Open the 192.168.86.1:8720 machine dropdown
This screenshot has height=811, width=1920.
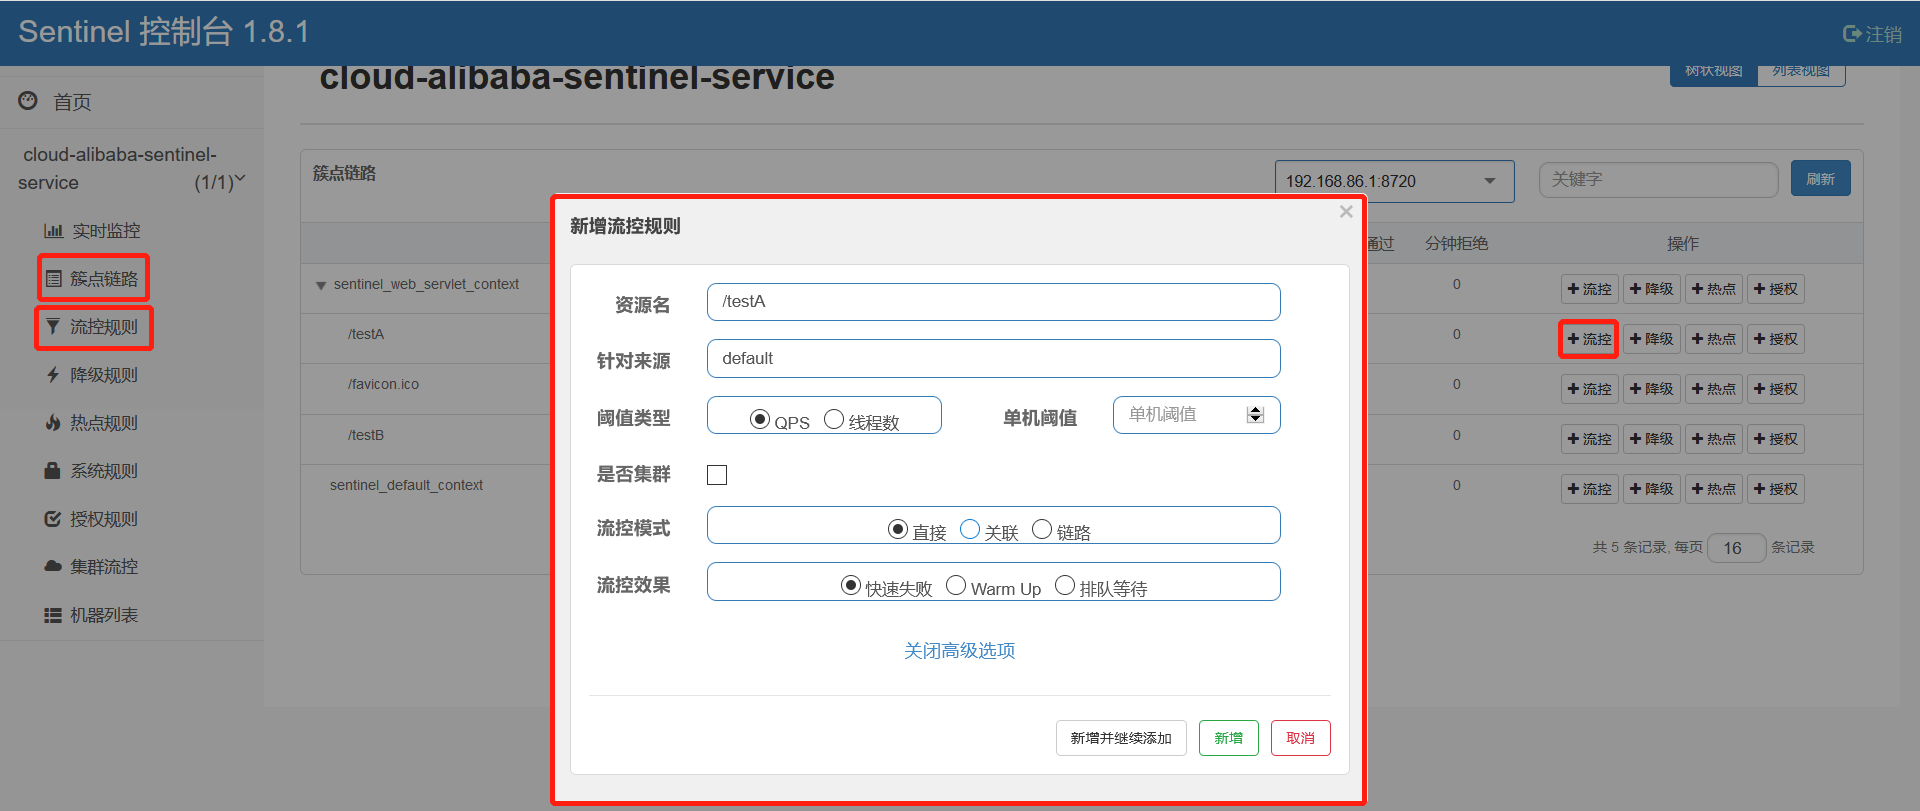click(x=1394, y=181)
